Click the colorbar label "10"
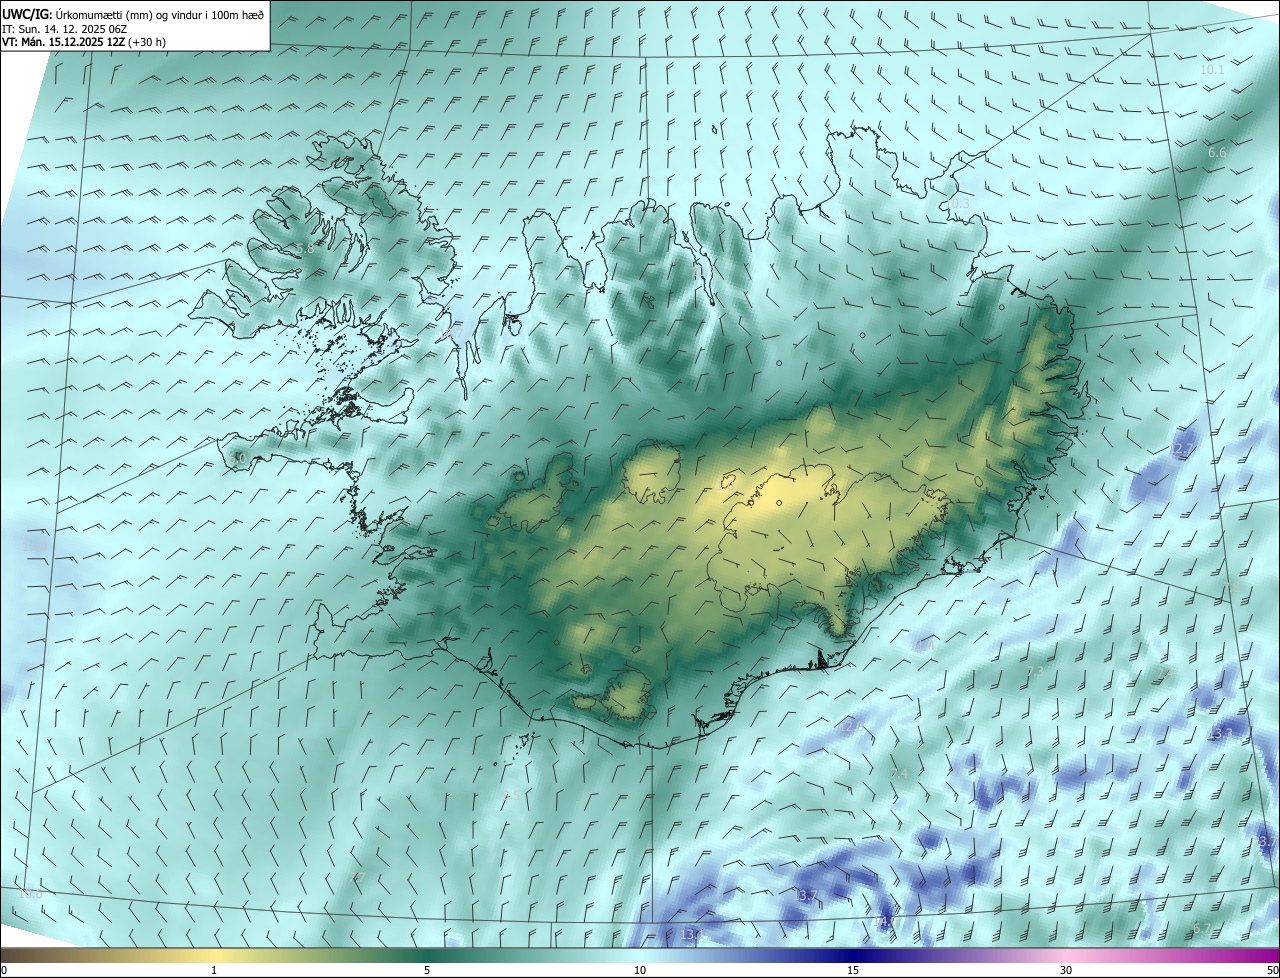The width and height of the screenshot is (1280, 978). (x=640, y=970)
